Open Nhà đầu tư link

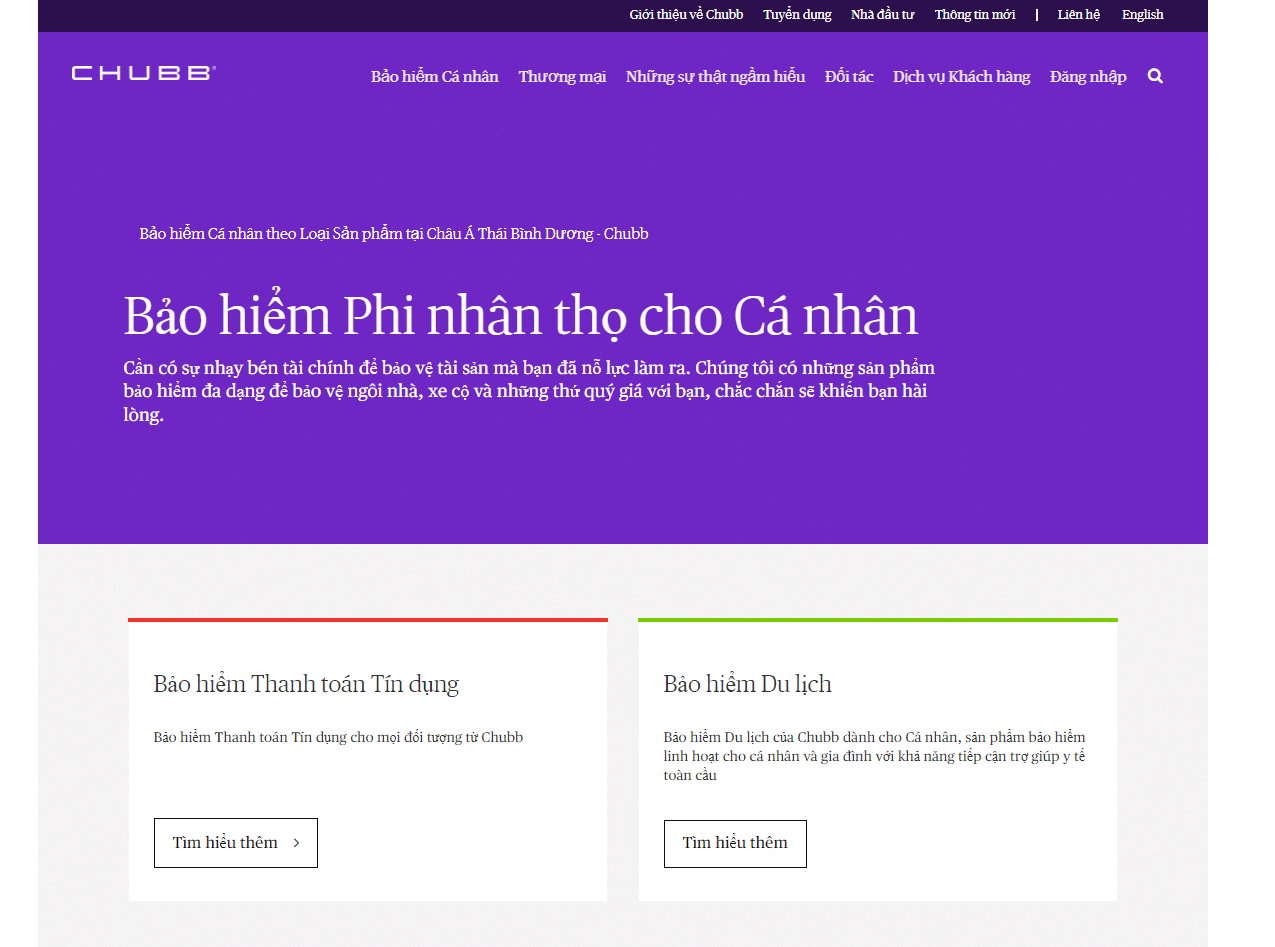pyautogui.click(x=883, y=15)
